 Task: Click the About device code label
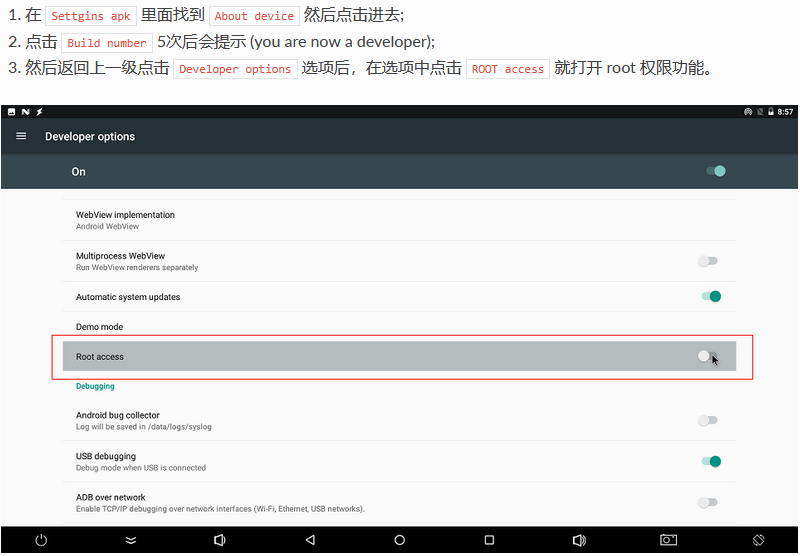coord(254,16)
